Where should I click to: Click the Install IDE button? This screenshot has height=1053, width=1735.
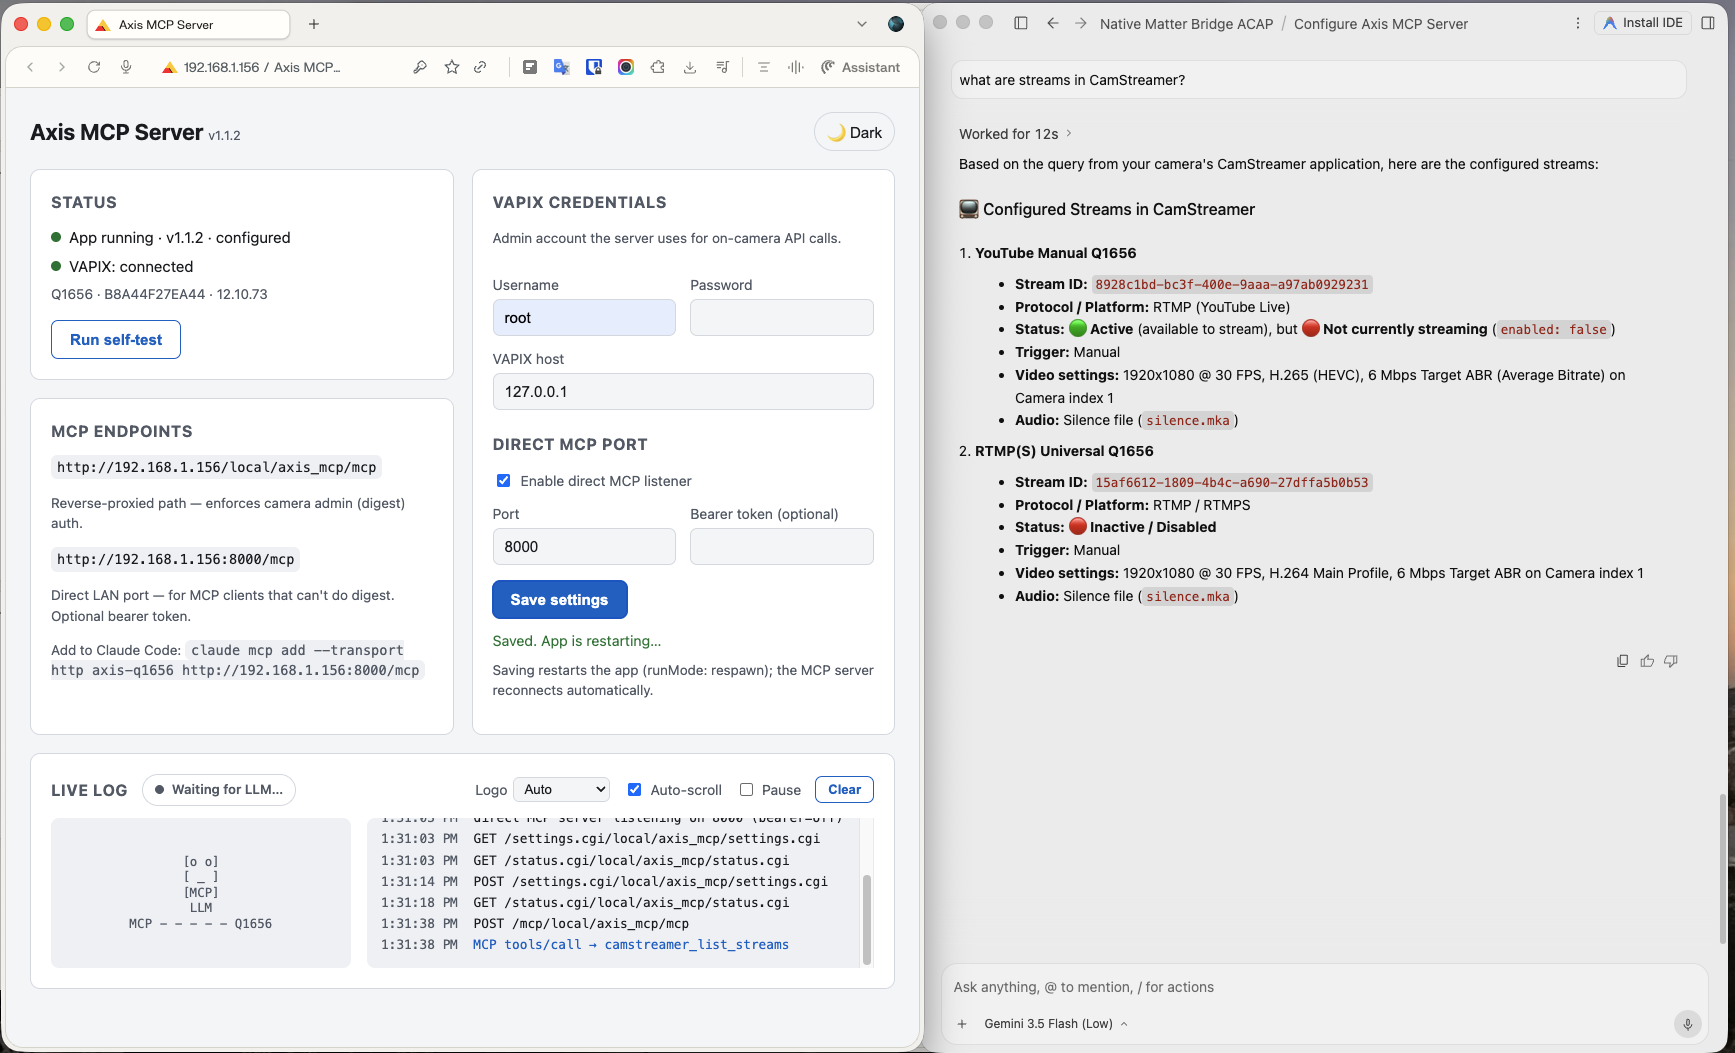click(x=1642, y=23)
